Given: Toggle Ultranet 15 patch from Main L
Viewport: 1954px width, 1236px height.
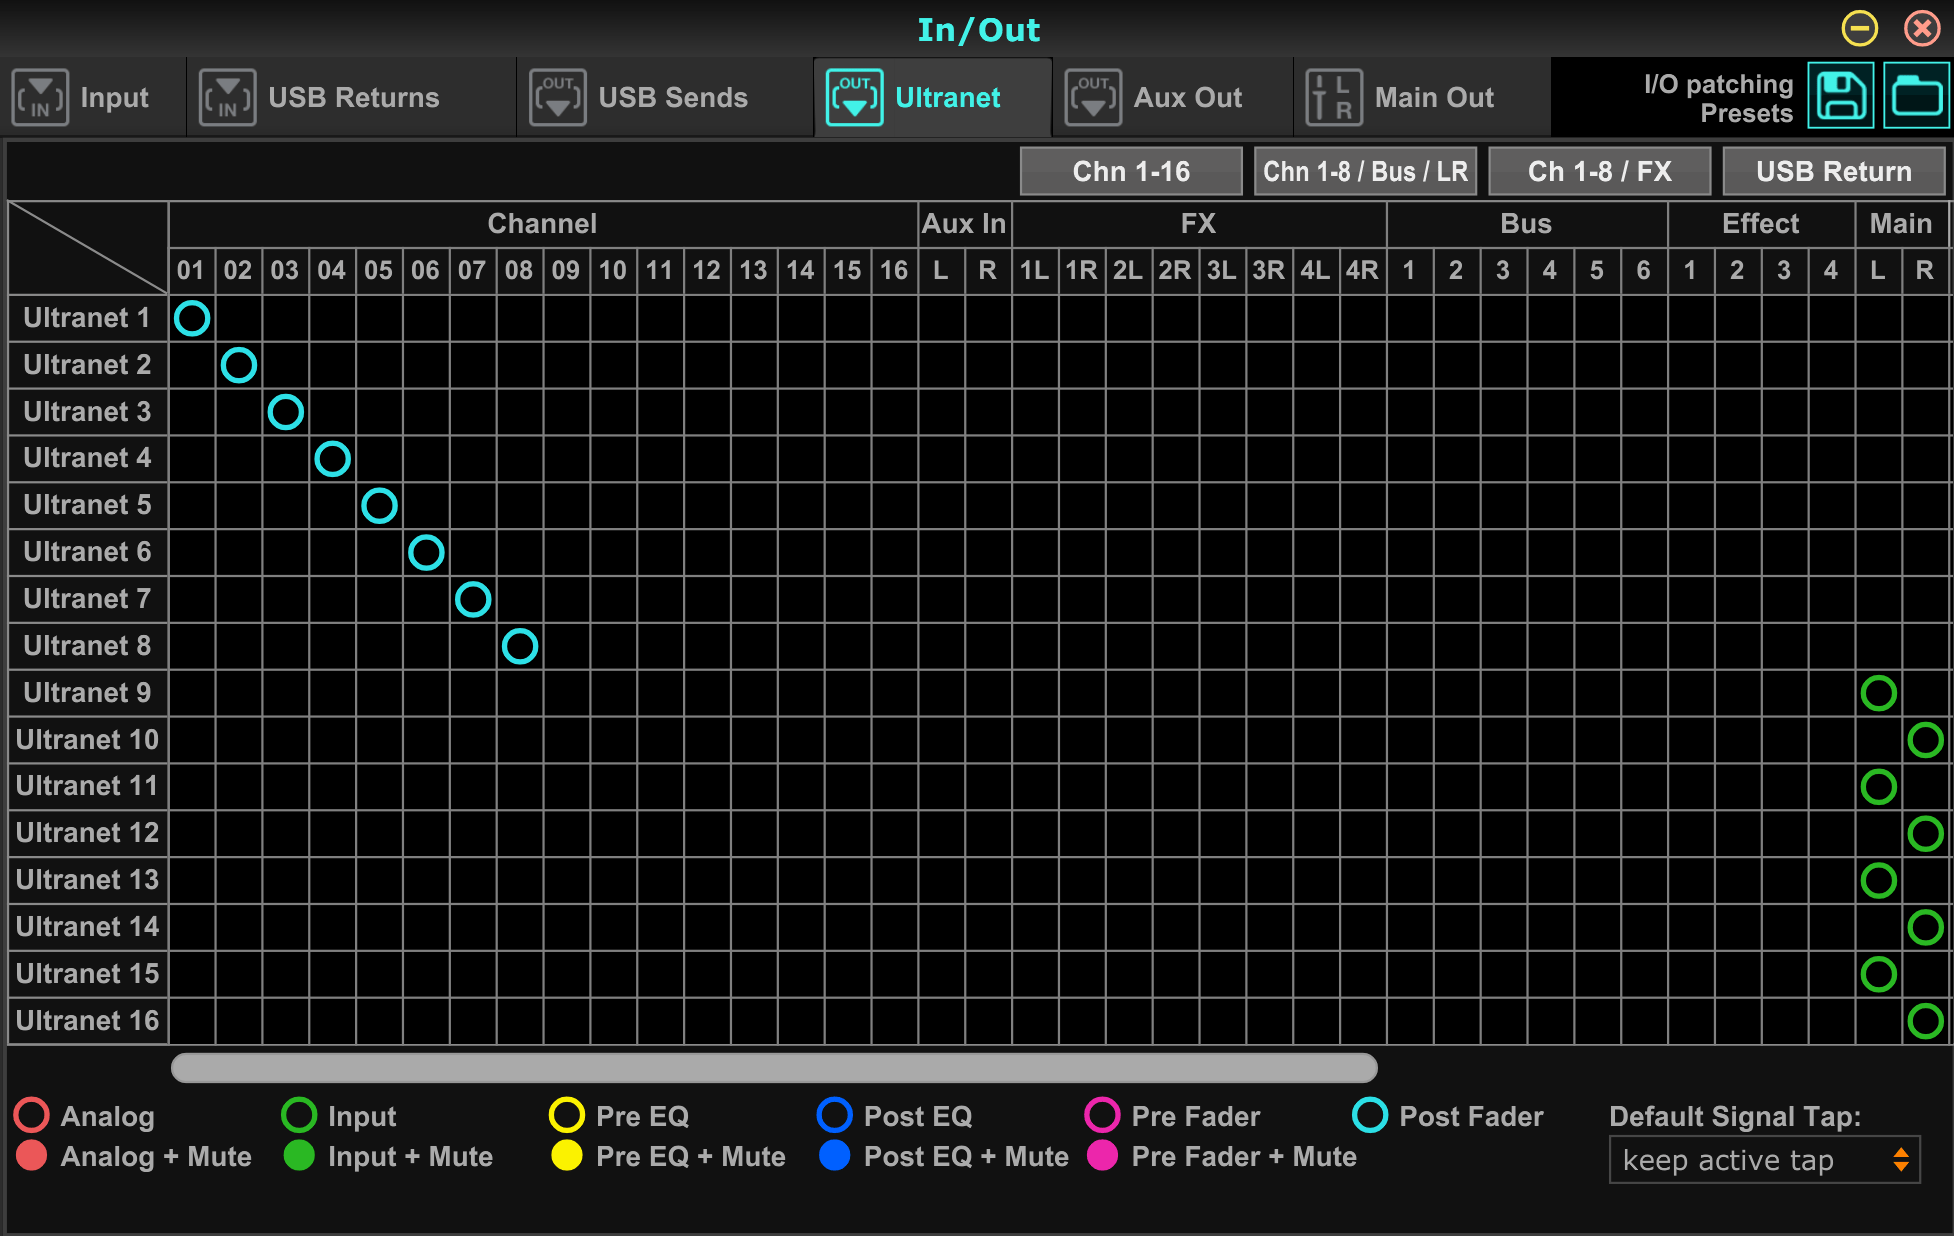Looking at the screenshot, I should 1879,974.
